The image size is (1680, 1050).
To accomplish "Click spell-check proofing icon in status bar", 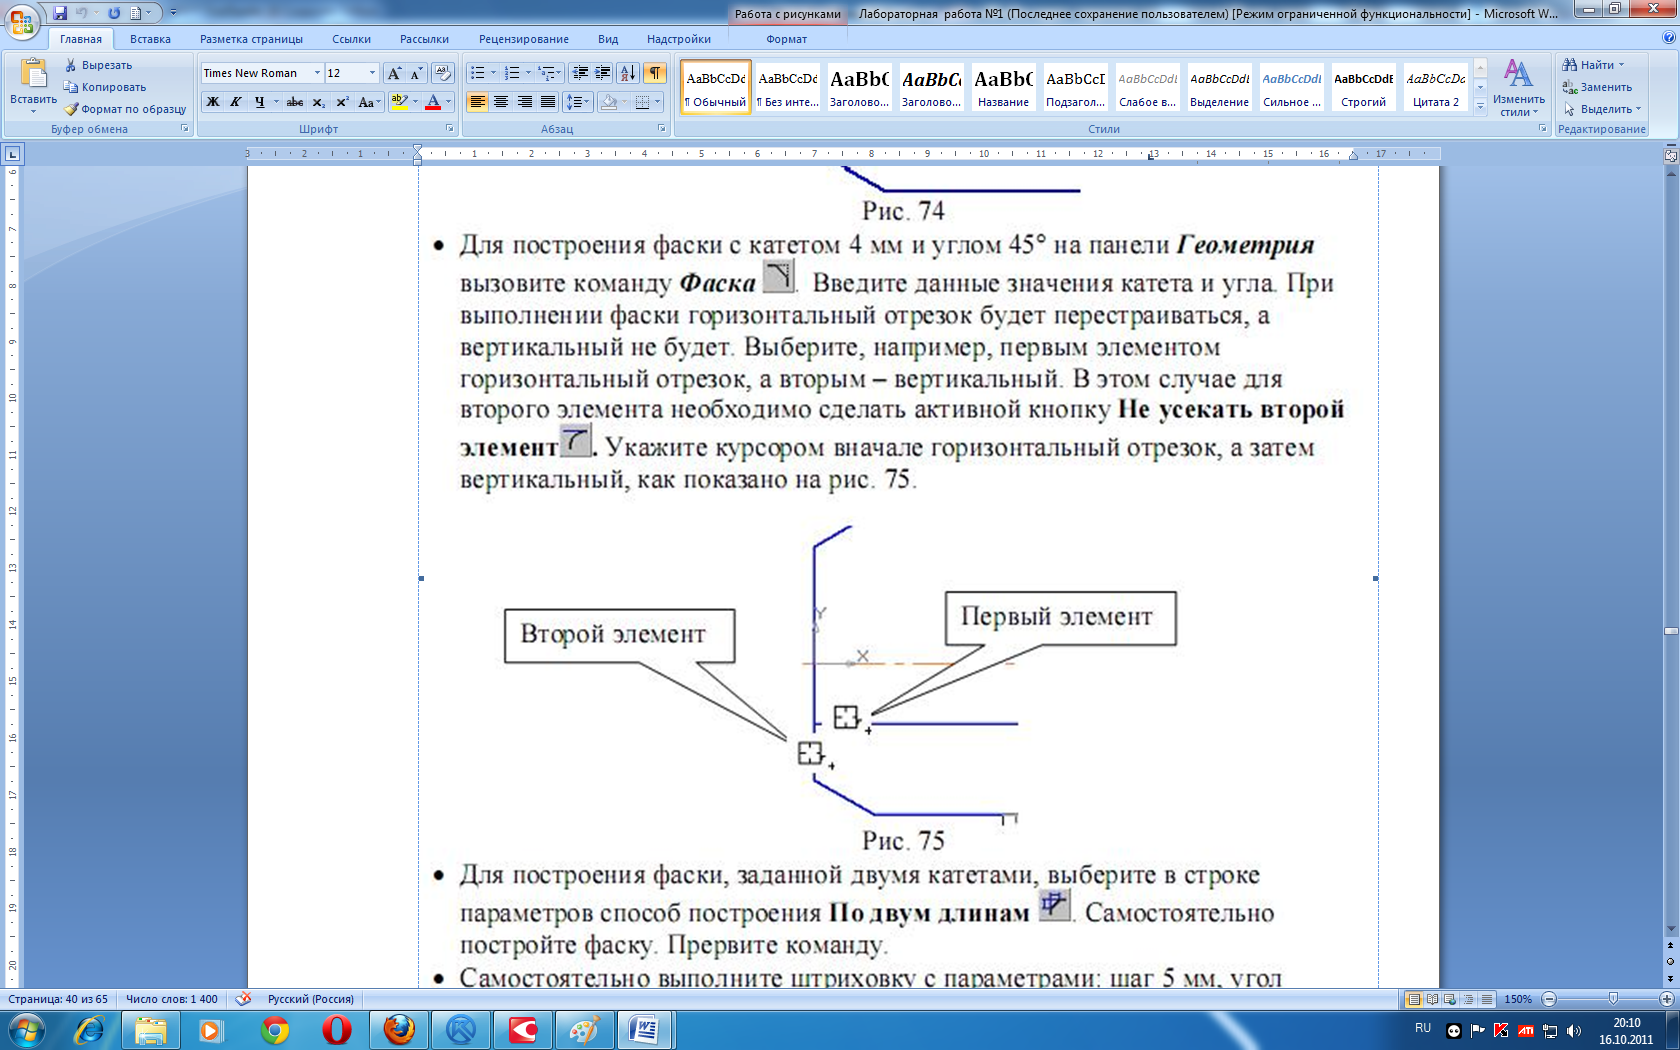I will (x=243, y=999).
